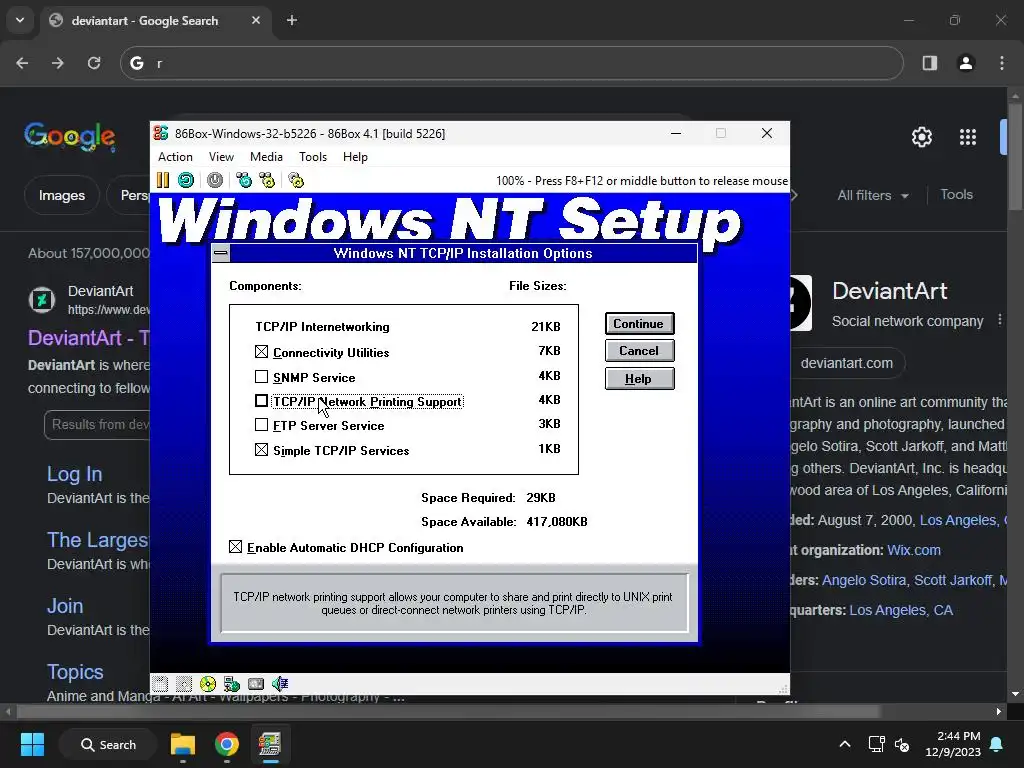Click Tools button on Google results
The image size is (1024, 768).
(x=956, y=195)
